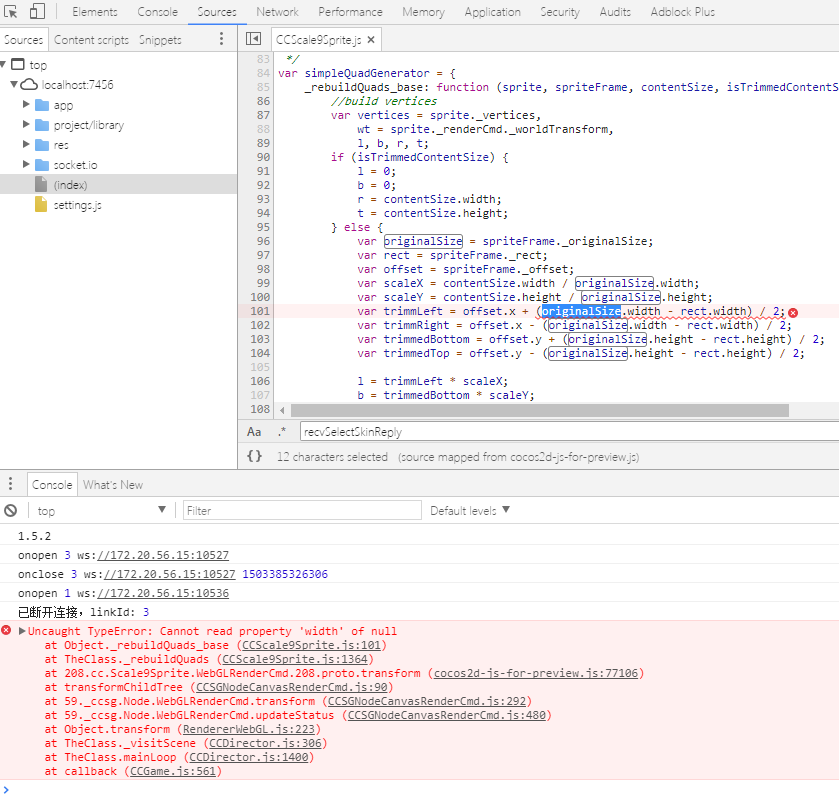Open the Default levels dropdown
The width and height of the screenshot is (839, 800).
[470, 510]
